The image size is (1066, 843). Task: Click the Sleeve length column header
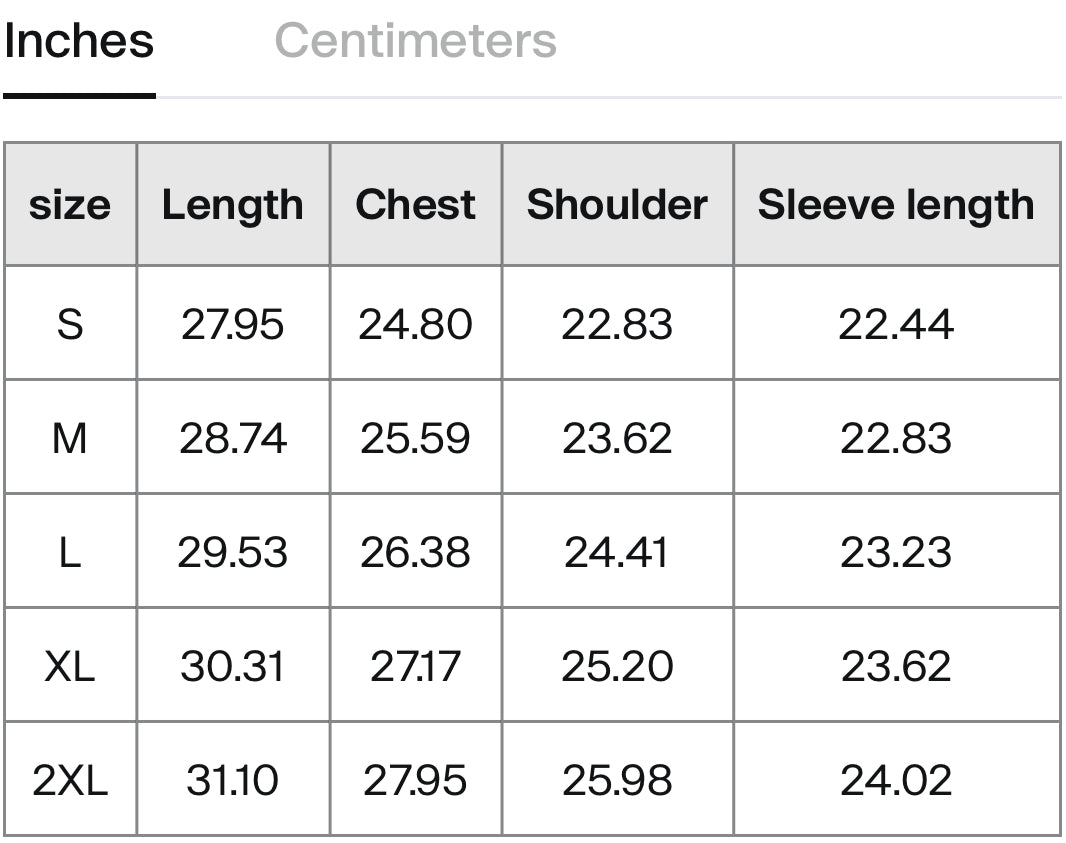point(897,204)
